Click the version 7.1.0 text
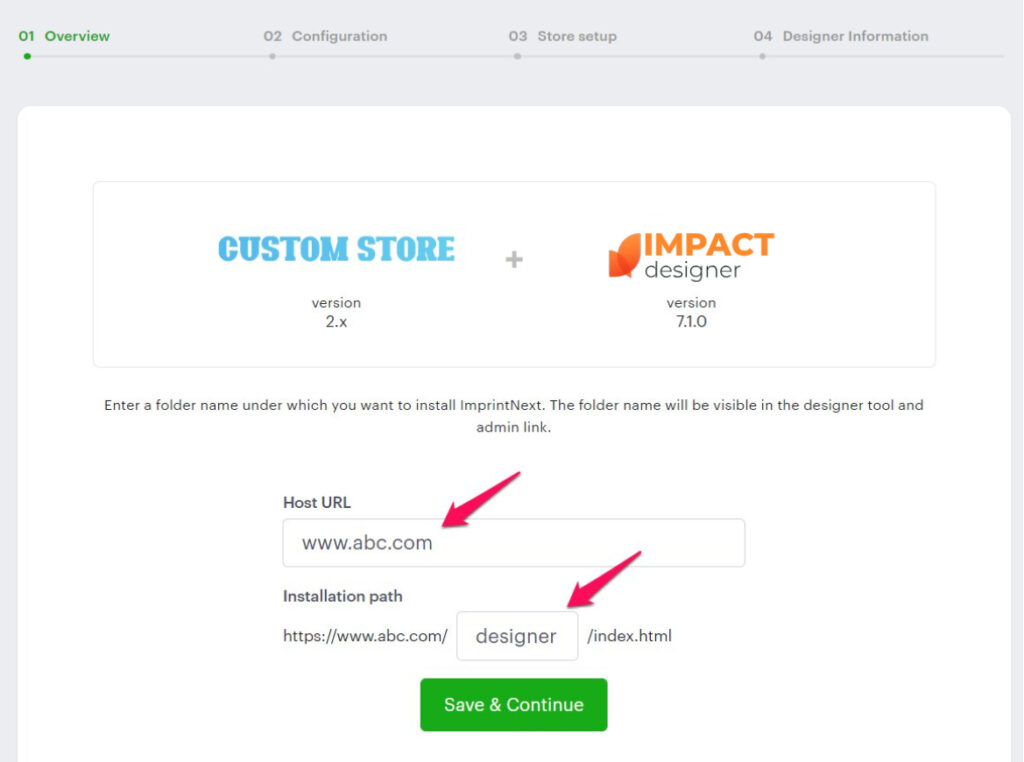The width and height of the screenshot is (1024, 762). [691, 312]
